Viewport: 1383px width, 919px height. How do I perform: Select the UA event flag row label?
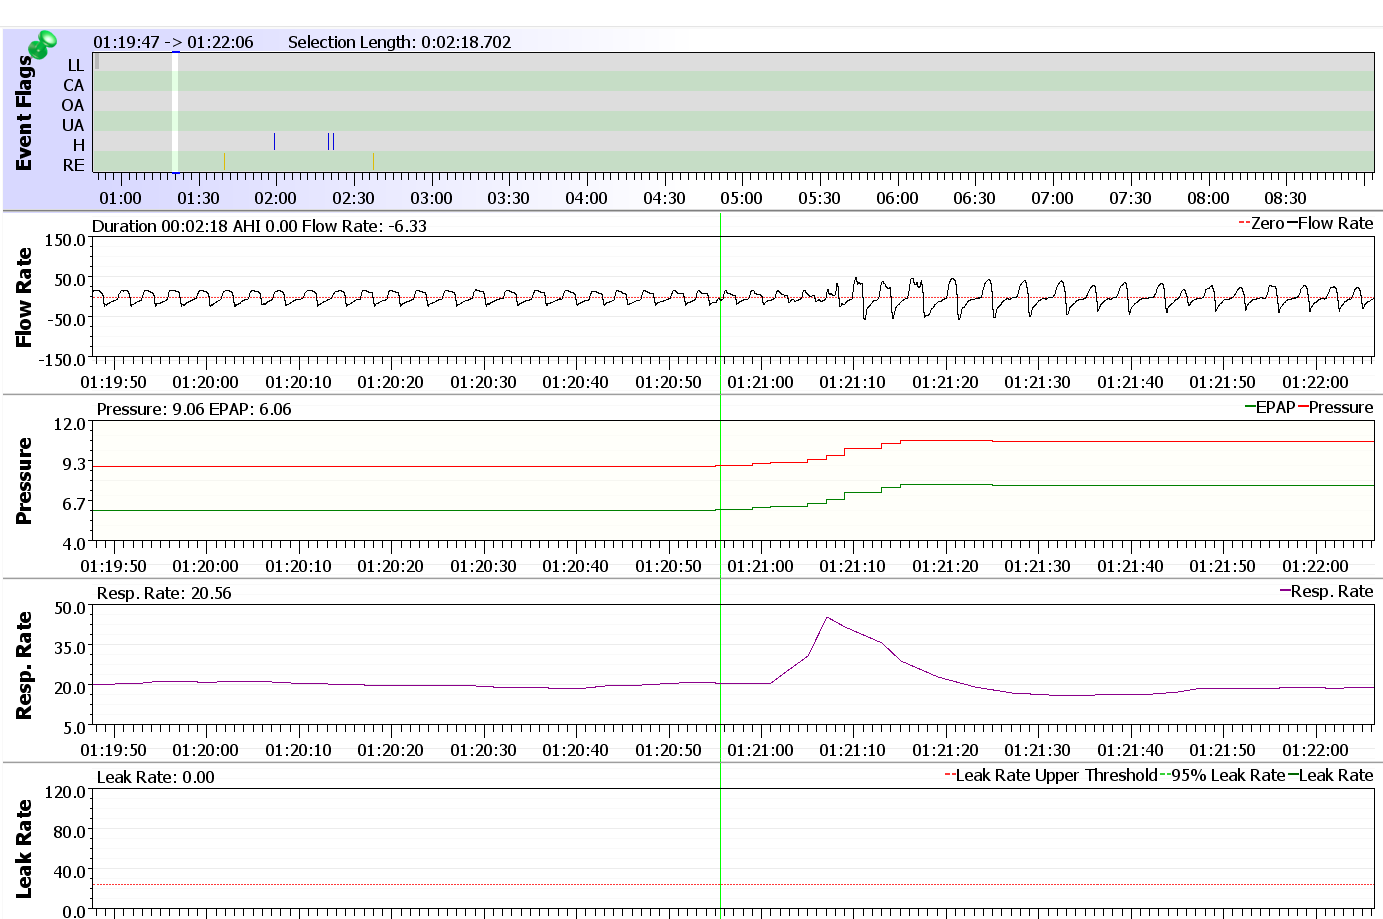[x=73, y=125]
